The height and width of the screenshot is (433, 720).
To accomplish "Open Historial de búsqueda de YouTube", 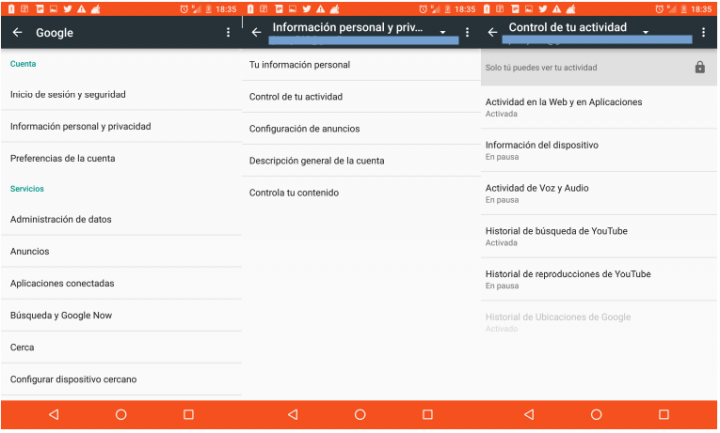I will tap(599, 236).
